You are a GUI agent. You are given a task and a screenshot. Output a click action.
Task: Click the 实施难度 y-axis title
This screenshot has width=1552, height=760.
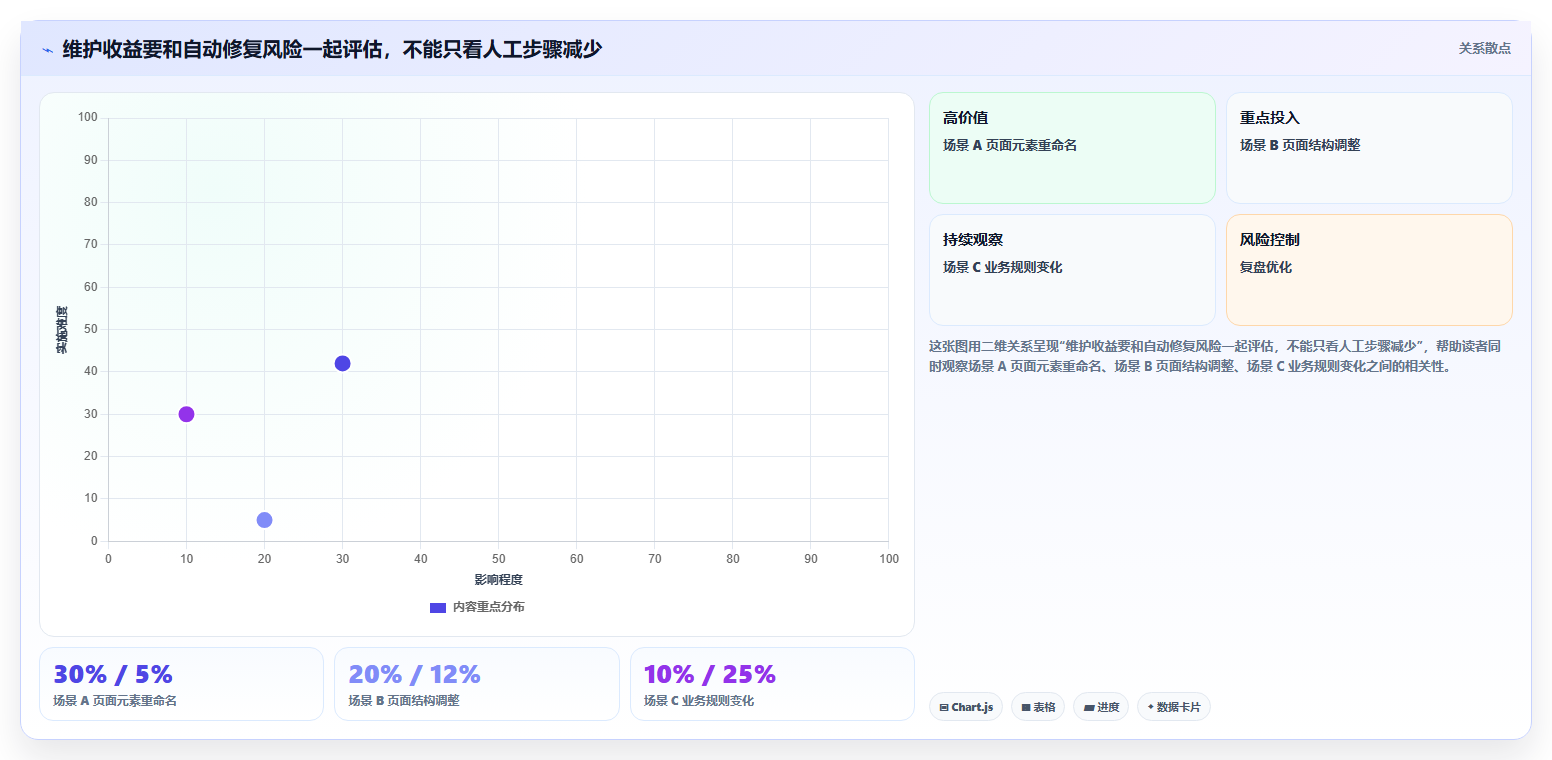[62, 330]
